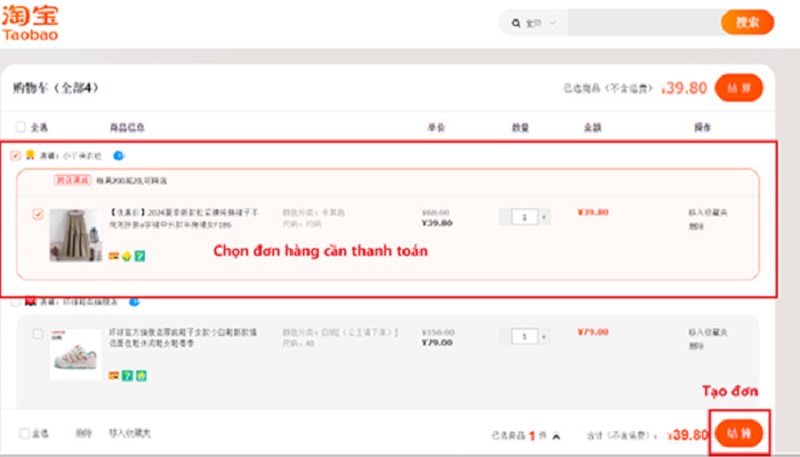Click the orange search button

(x=747, y=22)
